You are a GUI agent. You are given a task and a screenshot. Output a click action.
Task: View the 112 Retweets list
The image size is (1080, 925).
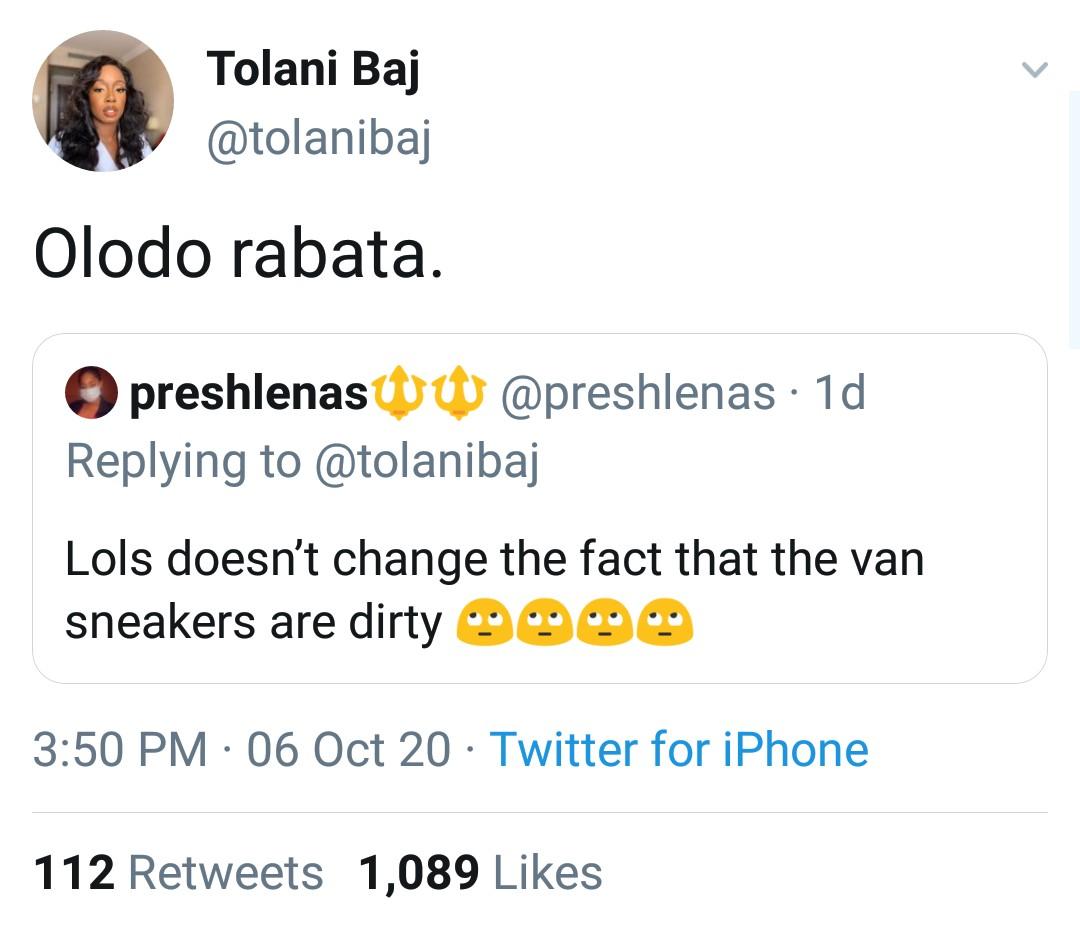[178, 873]
